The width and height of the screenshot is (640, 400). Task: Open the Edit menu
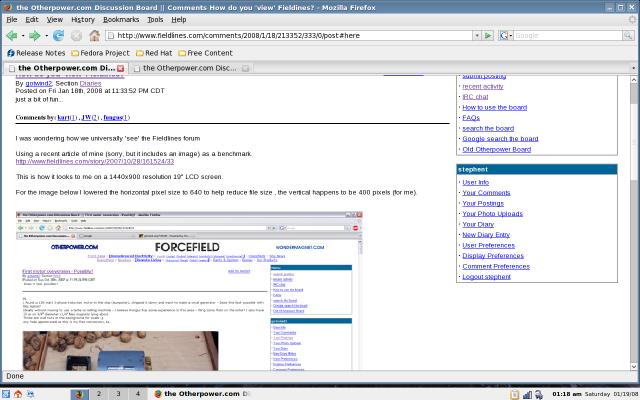point(32,20)
